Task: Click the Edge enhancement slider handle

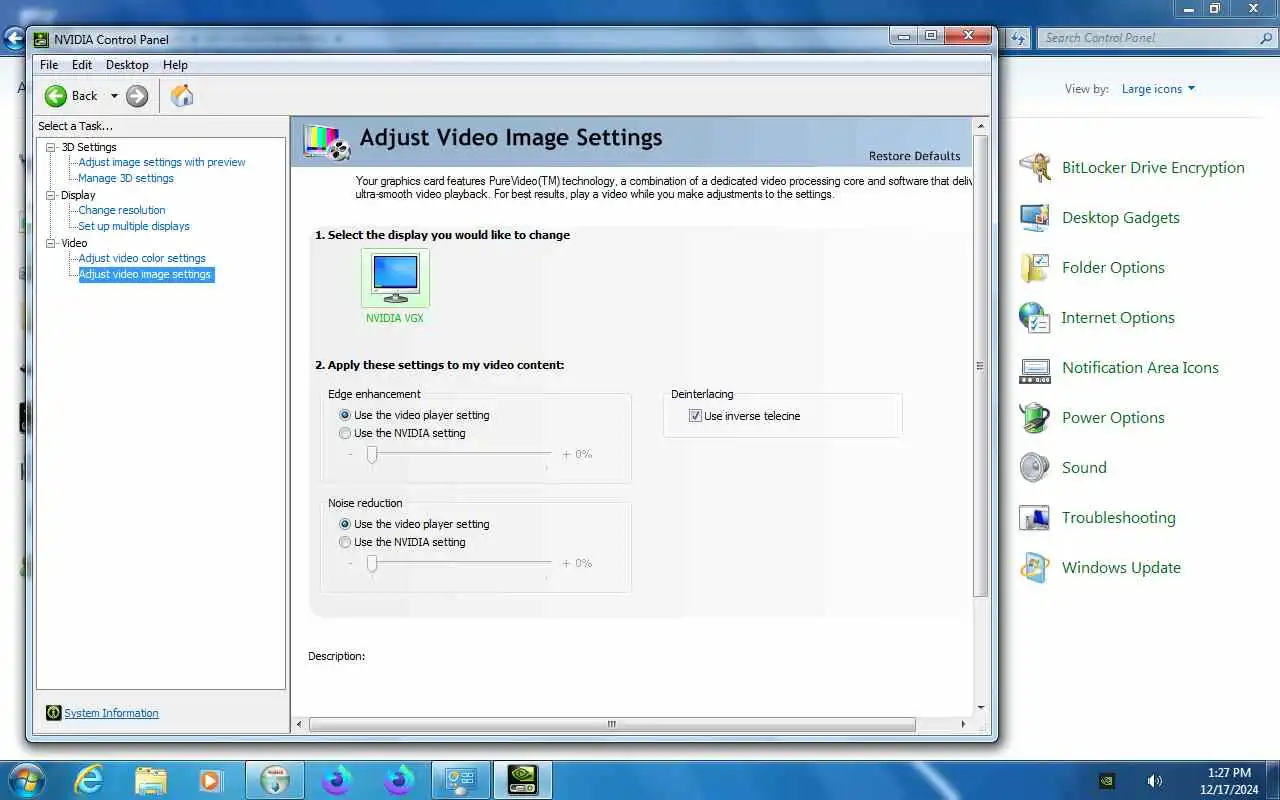Action: [x=372, y=455]
